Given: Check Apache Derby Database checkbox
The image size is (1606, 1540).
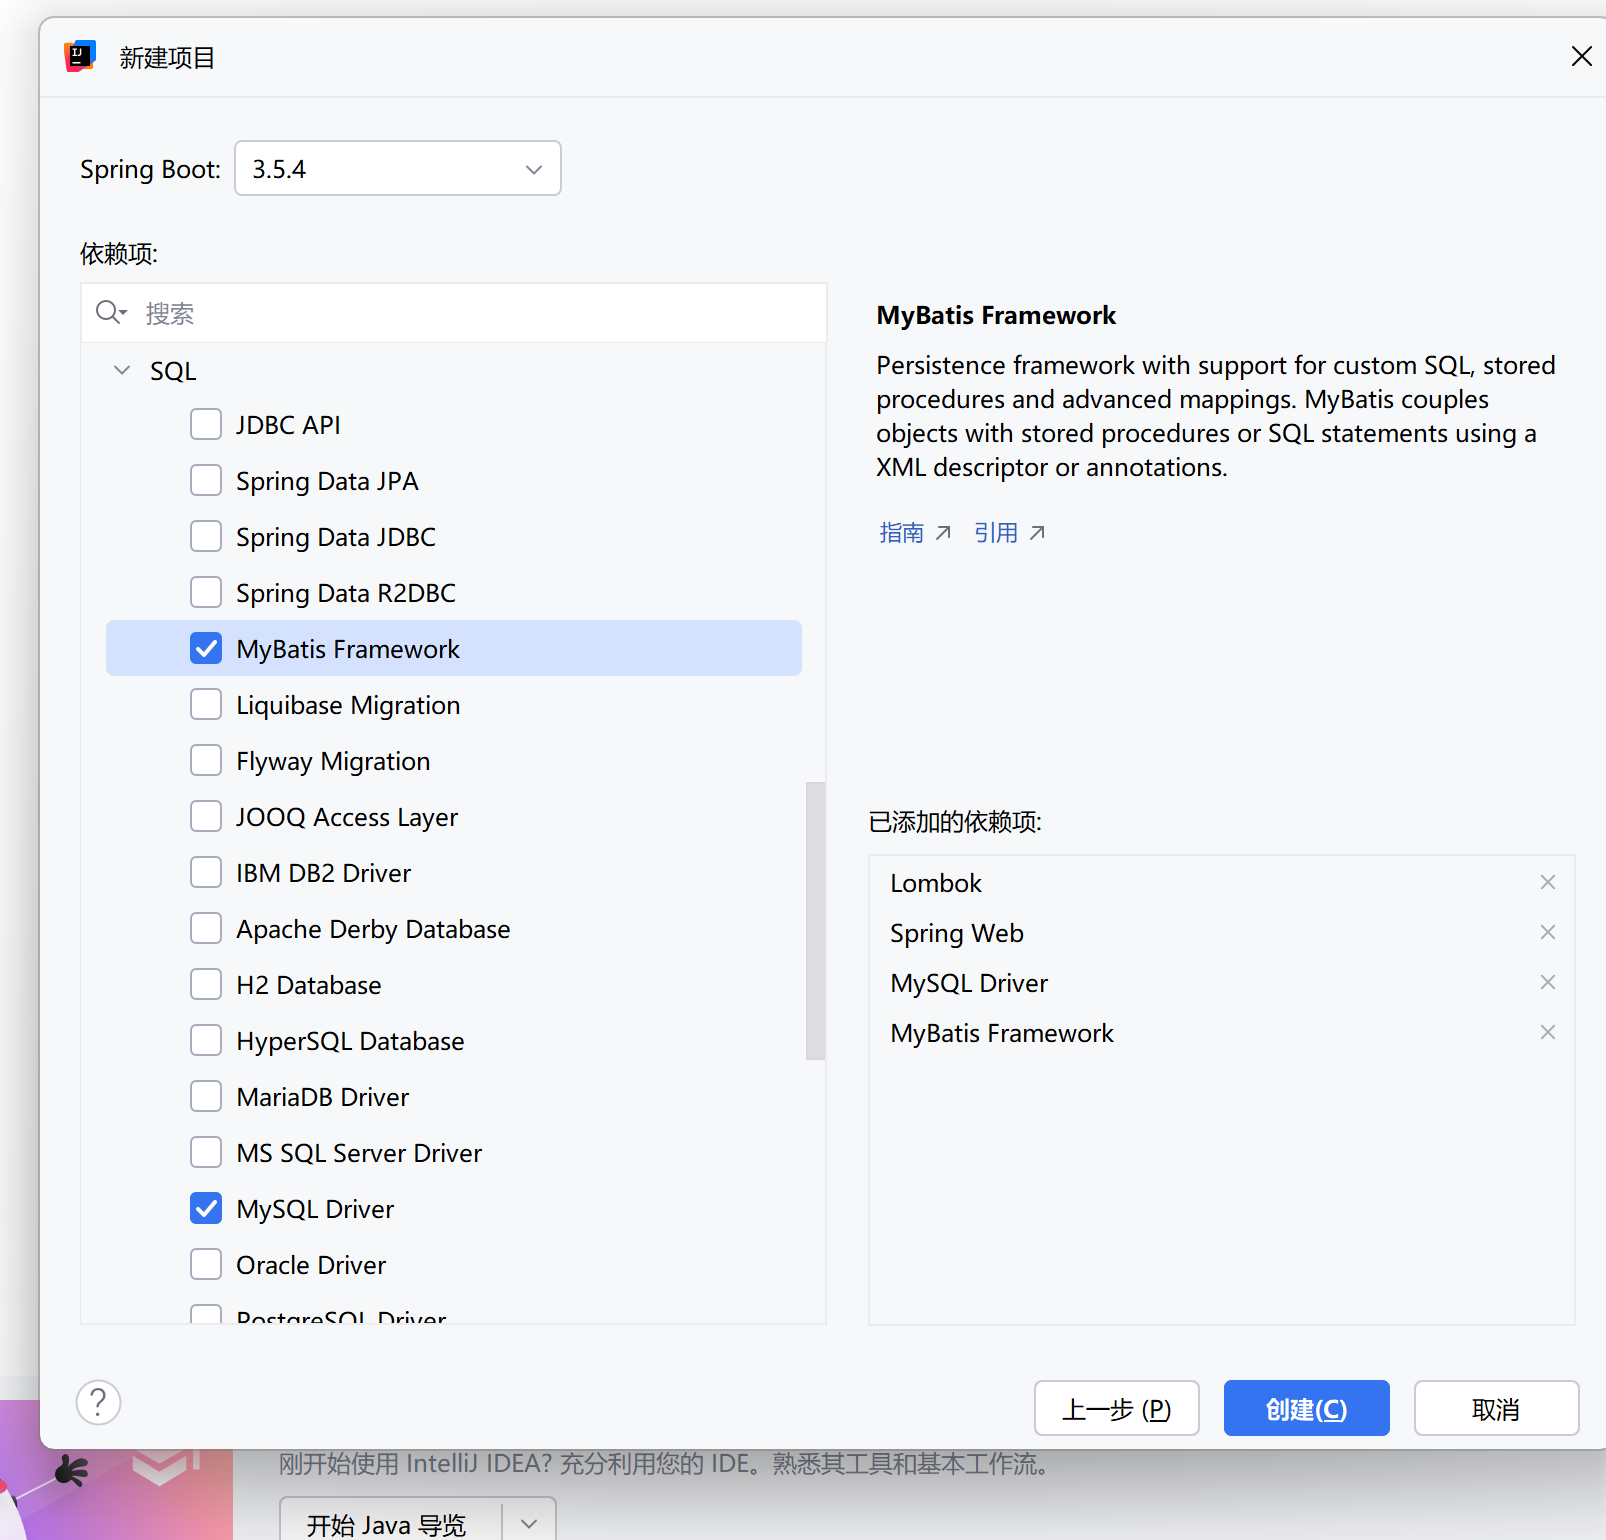Looking at the screenshot, I should (x=206, y=928).
